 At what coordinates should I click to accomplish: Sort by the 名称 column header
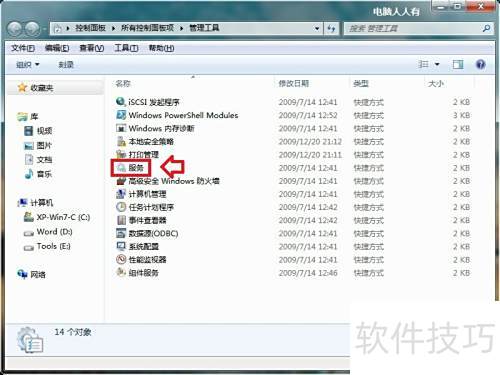(x=123, y=83)
